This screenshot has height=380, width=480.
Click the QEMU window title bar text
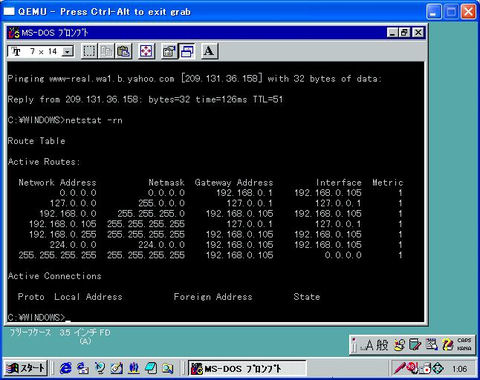pos(104,12)
